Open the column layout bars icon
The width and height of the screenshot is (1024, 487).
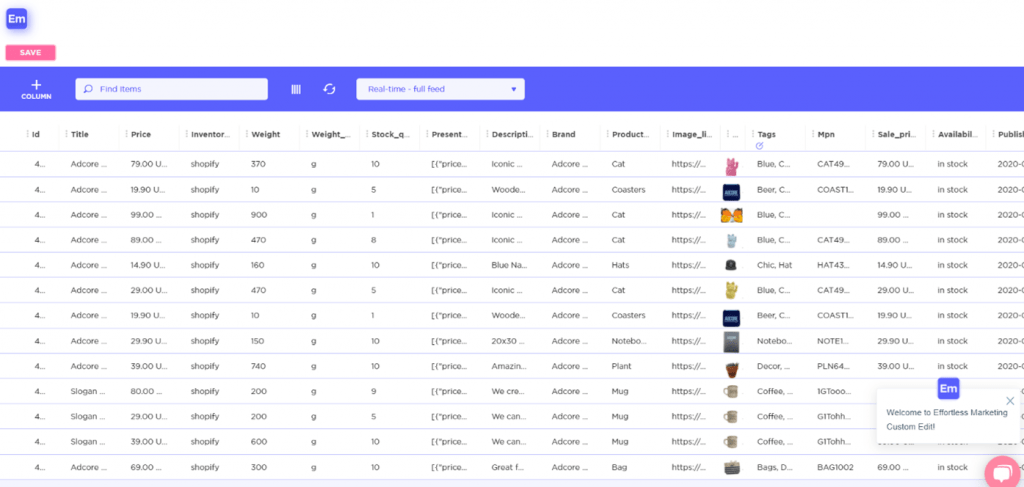click(296, 89)
